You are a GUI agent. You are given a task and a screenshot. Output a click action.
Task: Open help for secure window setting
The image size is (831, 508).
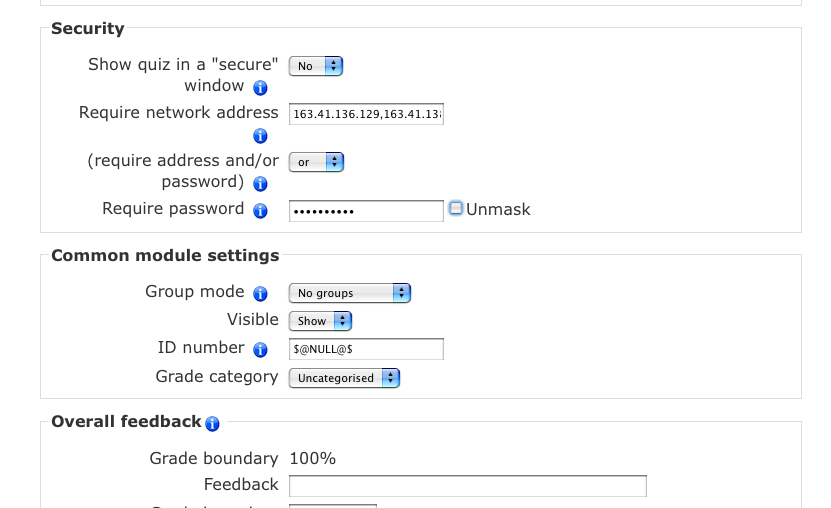click(260, 87)
